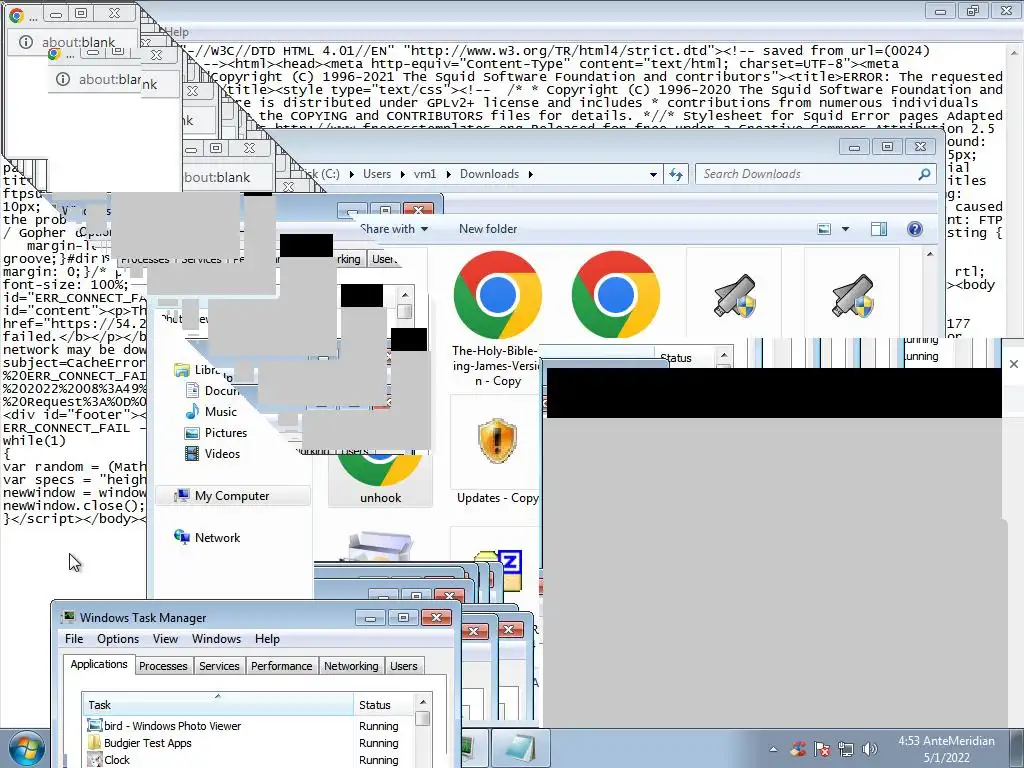Click the taskbar clock showing 4:53

click(x=946, y=749)
